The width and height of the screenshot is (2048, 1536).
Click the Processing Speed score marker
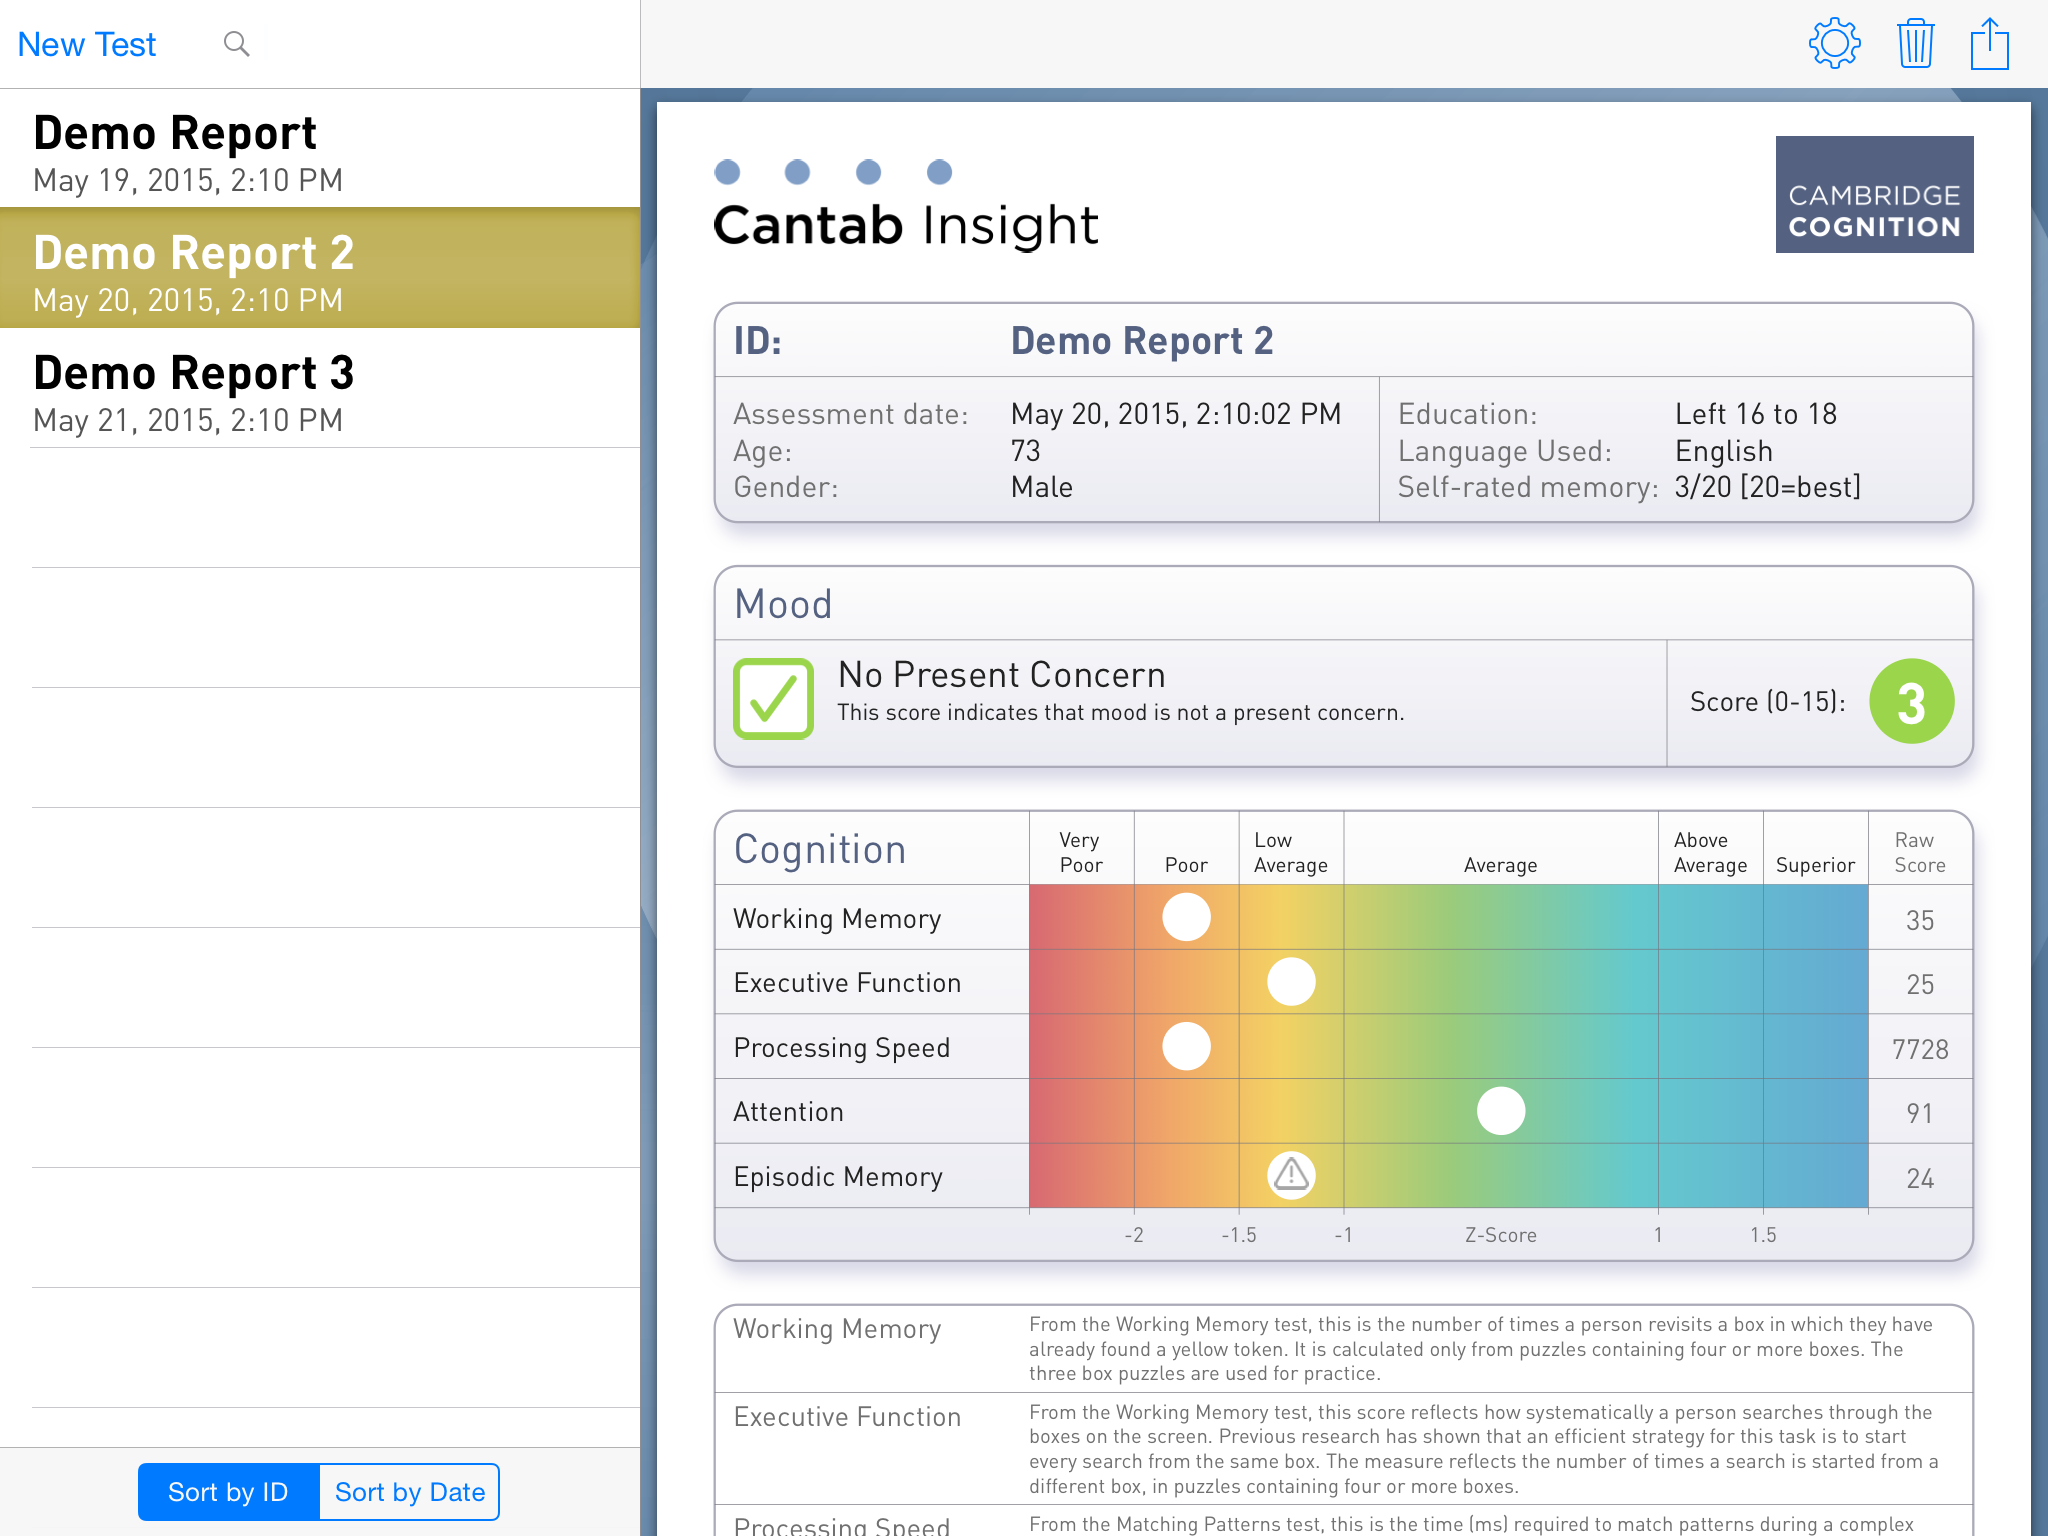pyautogui.click(x=1186, y=1046)
